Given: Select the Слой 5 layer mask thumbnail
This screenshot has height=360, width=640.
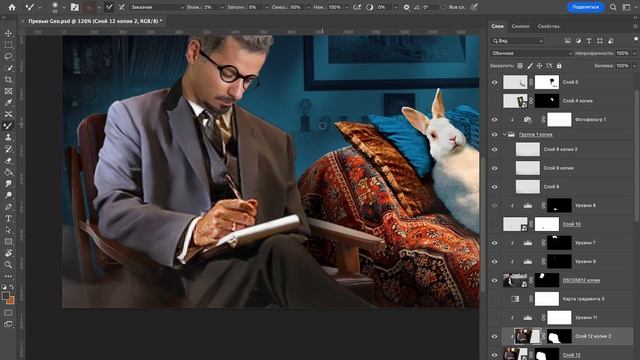Looking at the screenshot, I should [547, 82].
